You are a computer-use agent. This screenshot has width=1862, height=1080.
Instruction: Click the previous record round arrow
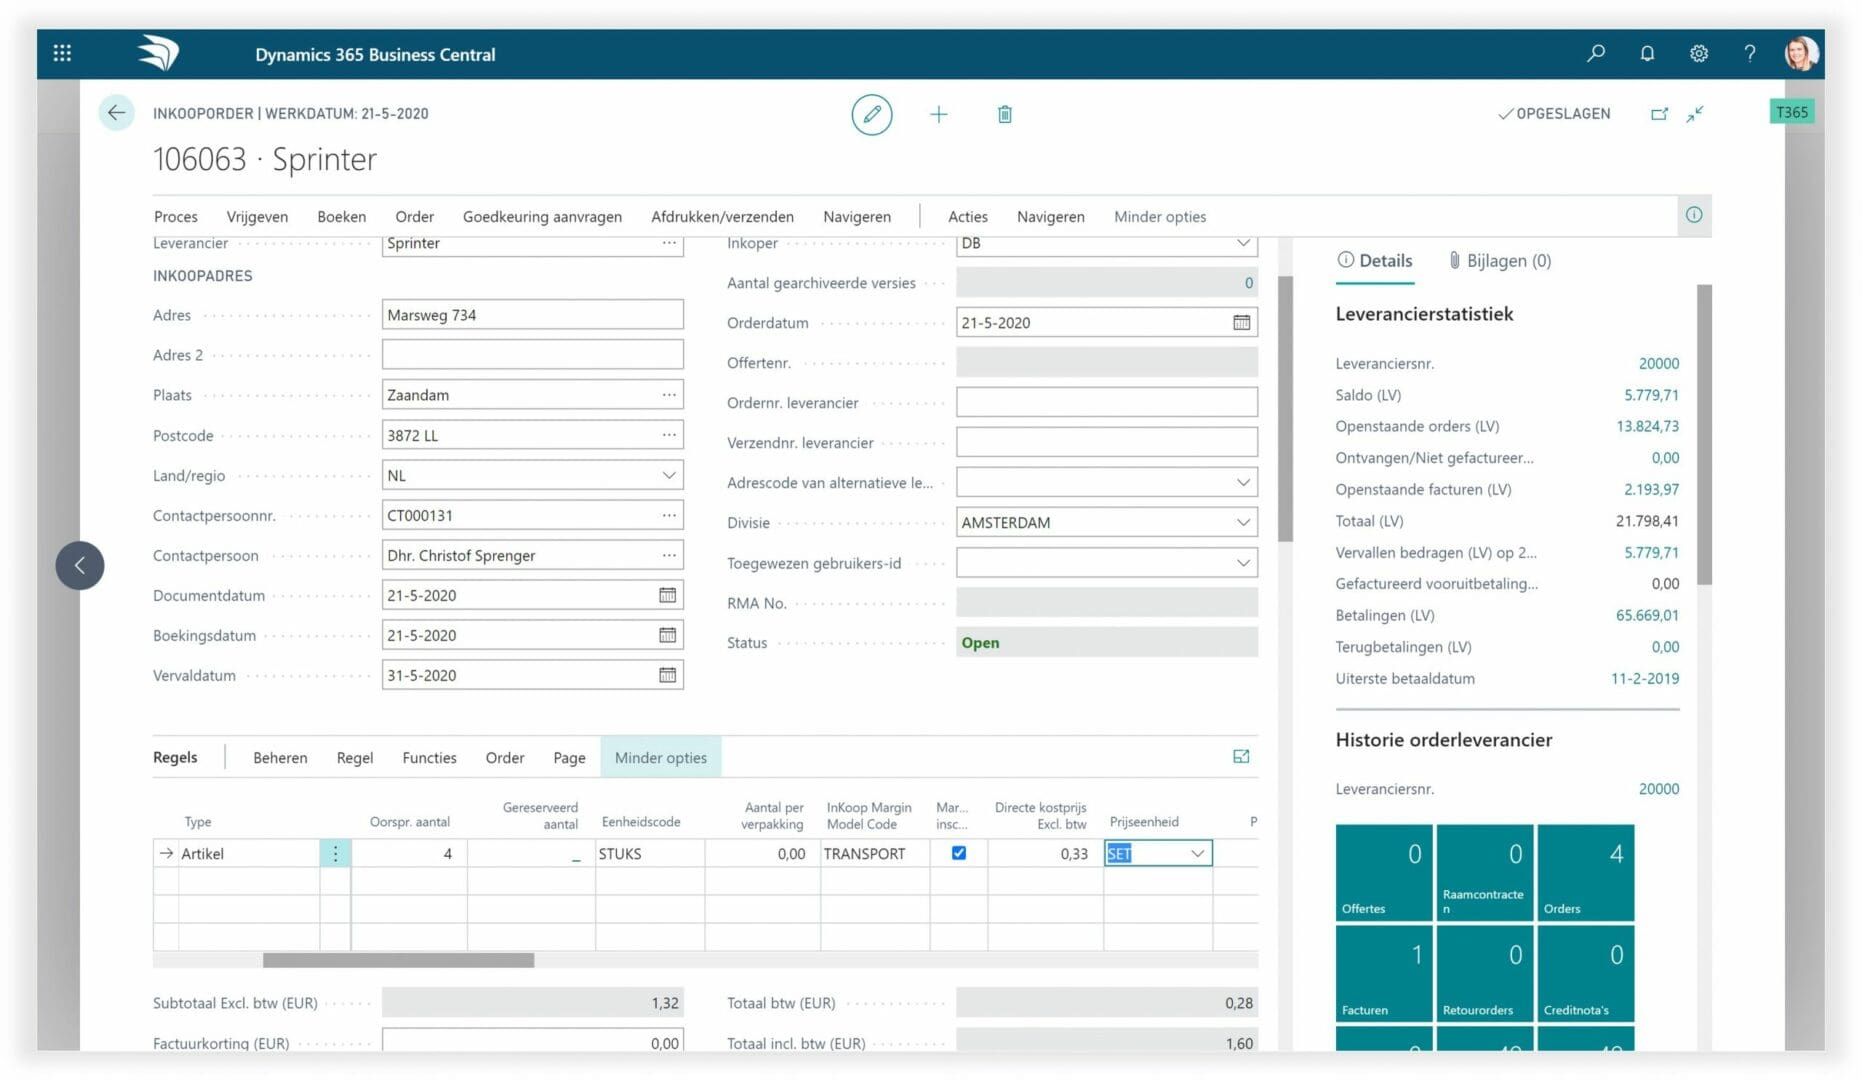point(80,565)
